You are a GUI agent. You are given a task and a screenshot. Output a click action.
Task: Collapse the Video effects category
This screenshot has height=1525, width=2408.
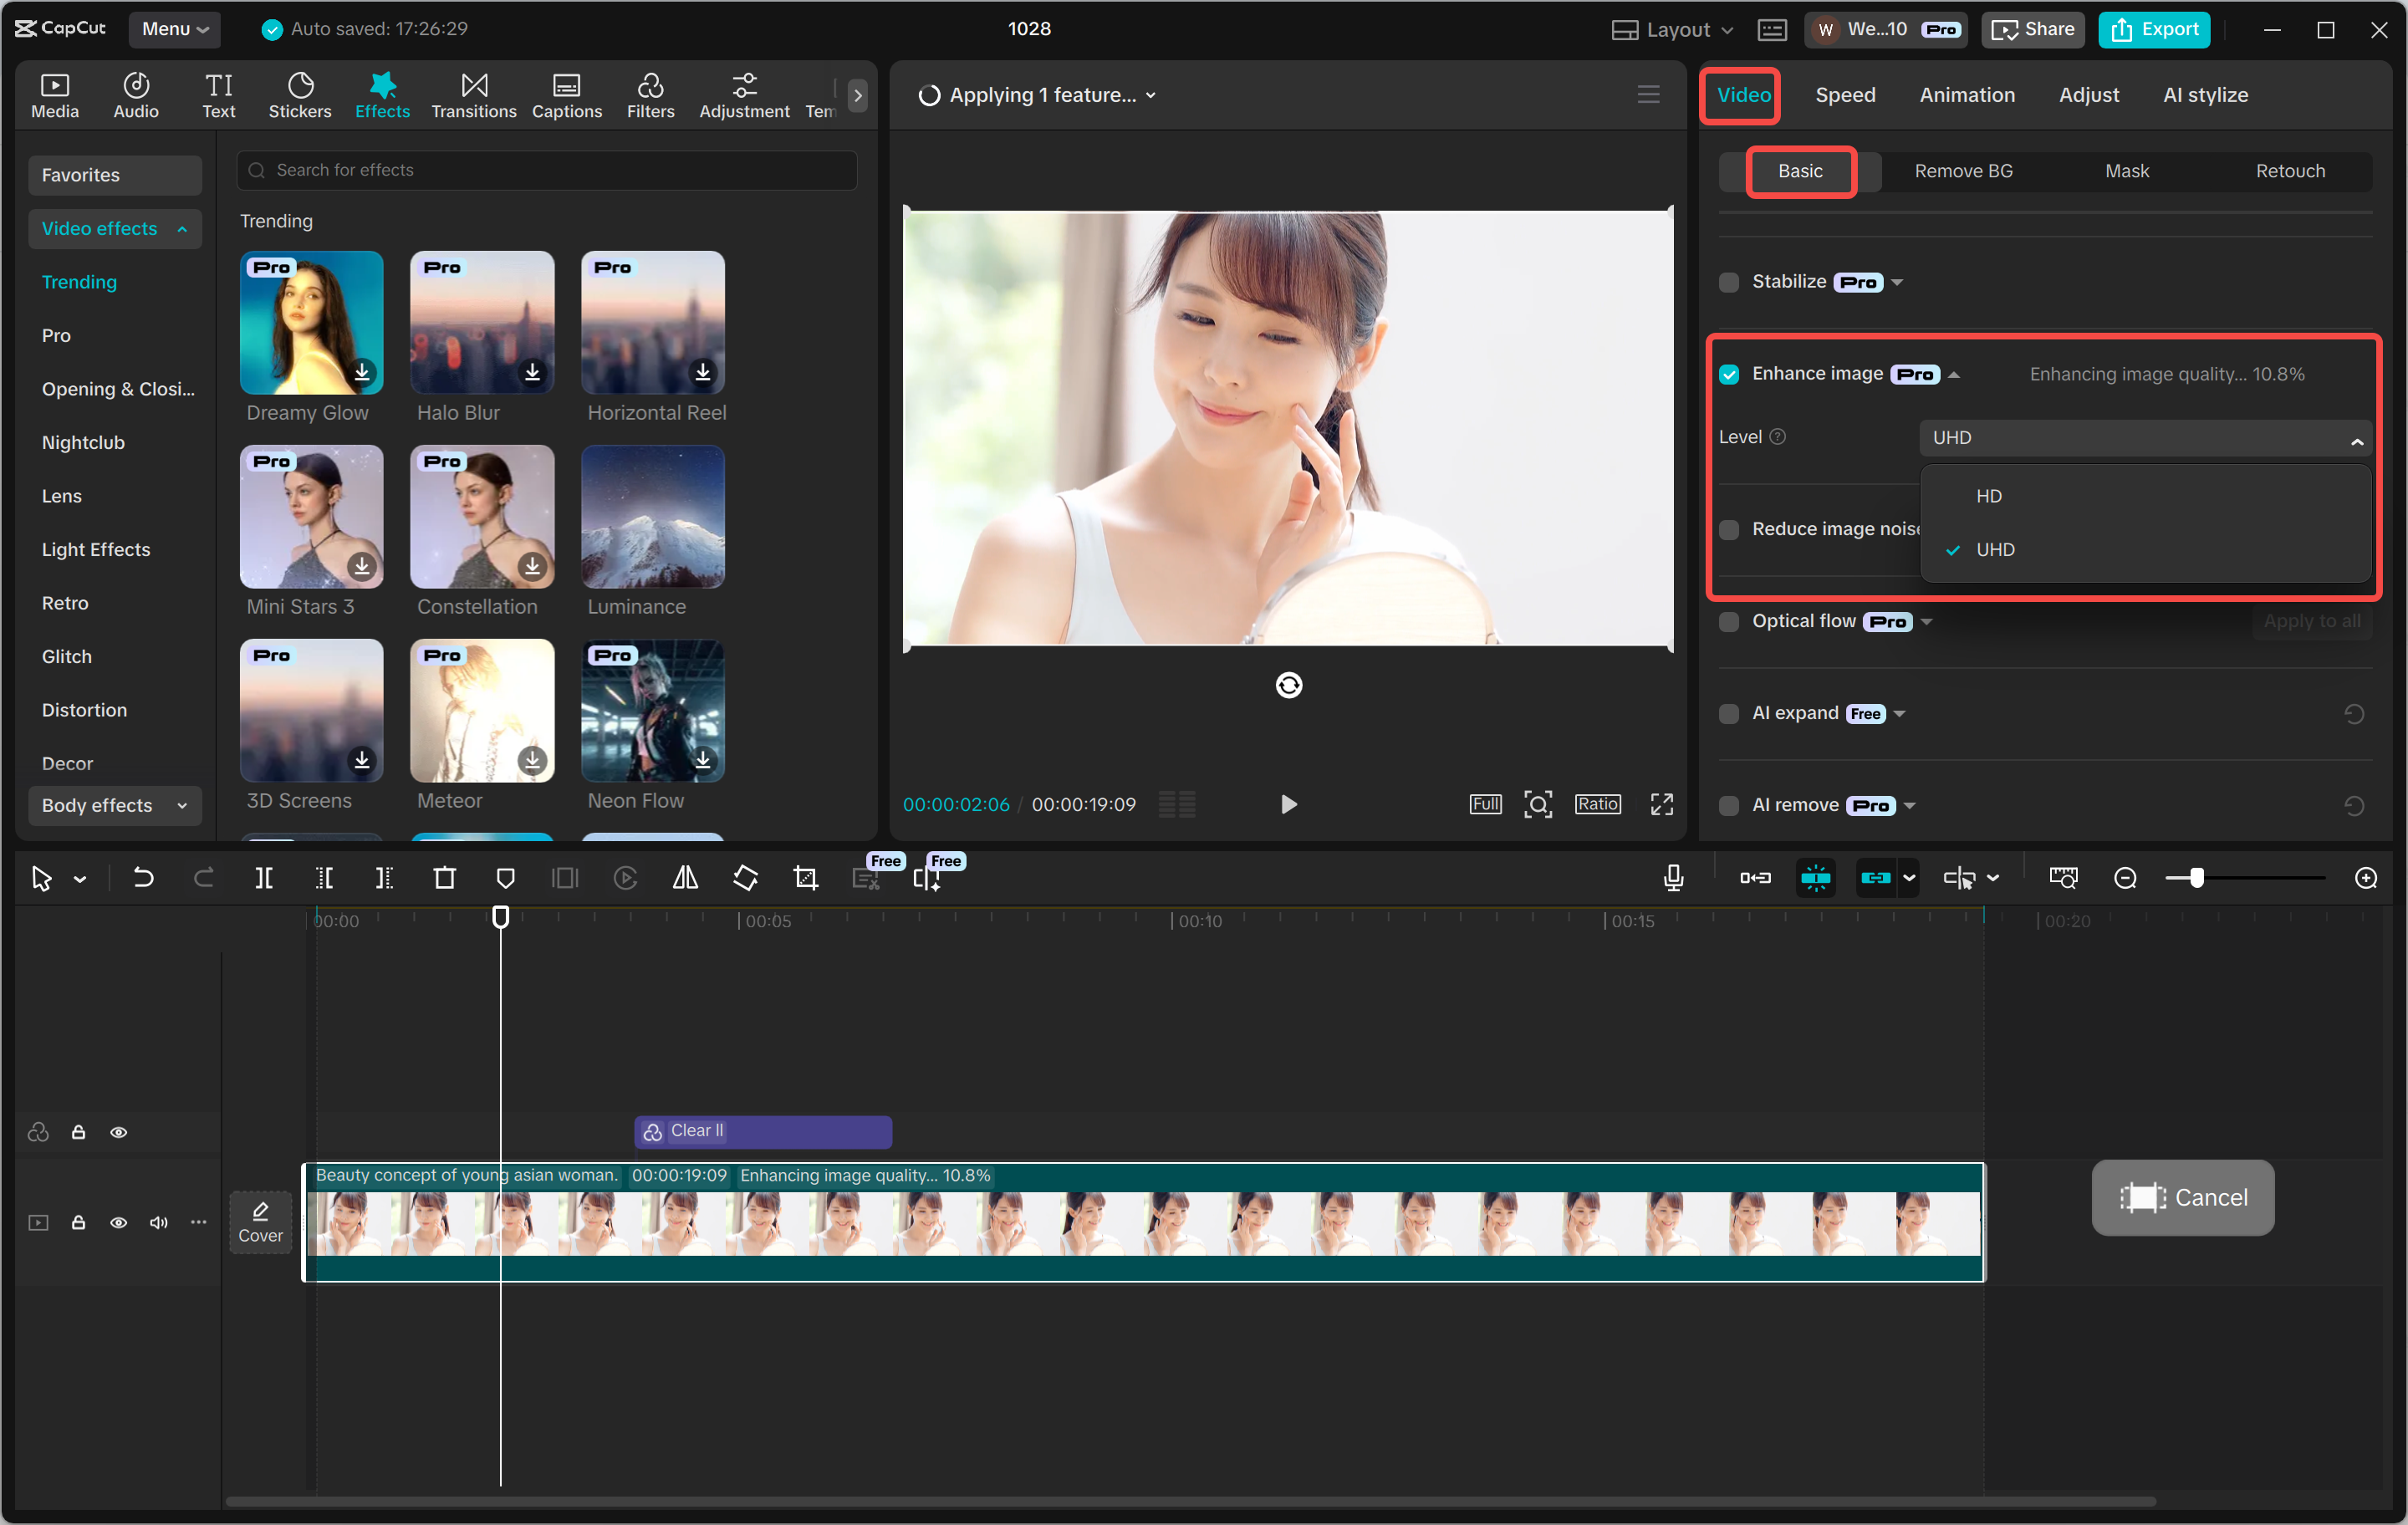click(183, 228)
